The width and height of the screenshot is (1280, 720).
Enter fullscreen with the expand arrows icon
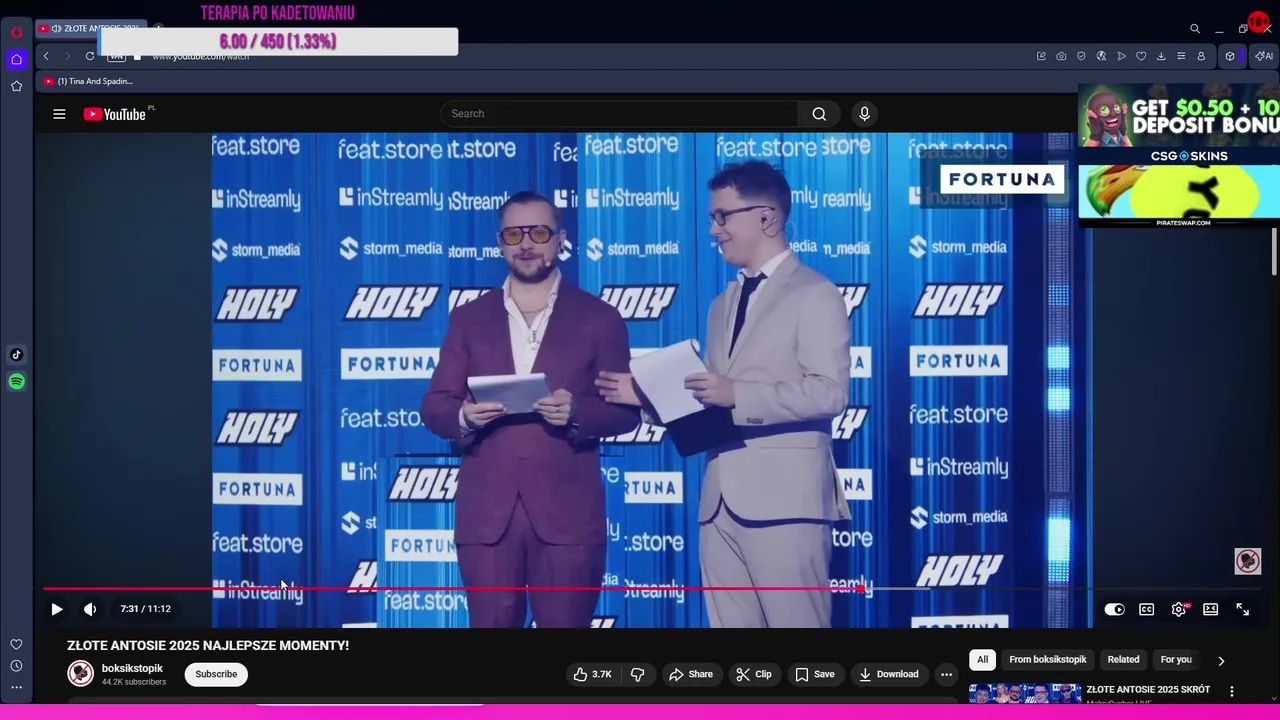tap(1243, 609)
